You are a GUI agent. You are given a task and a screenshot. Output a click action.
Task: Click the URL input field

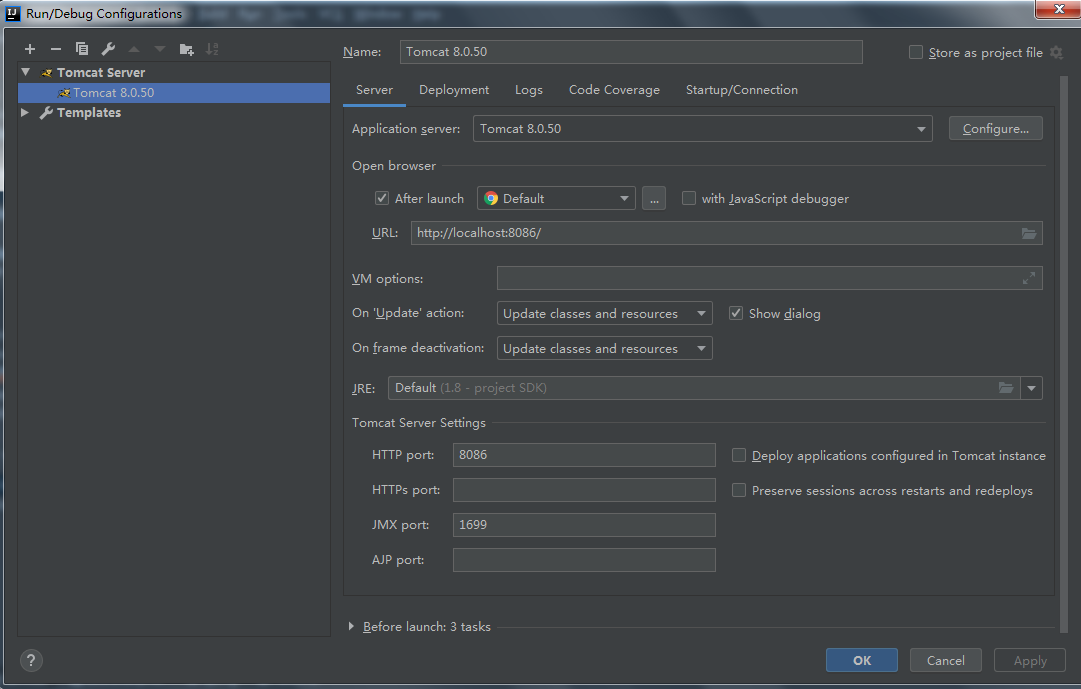727,233
